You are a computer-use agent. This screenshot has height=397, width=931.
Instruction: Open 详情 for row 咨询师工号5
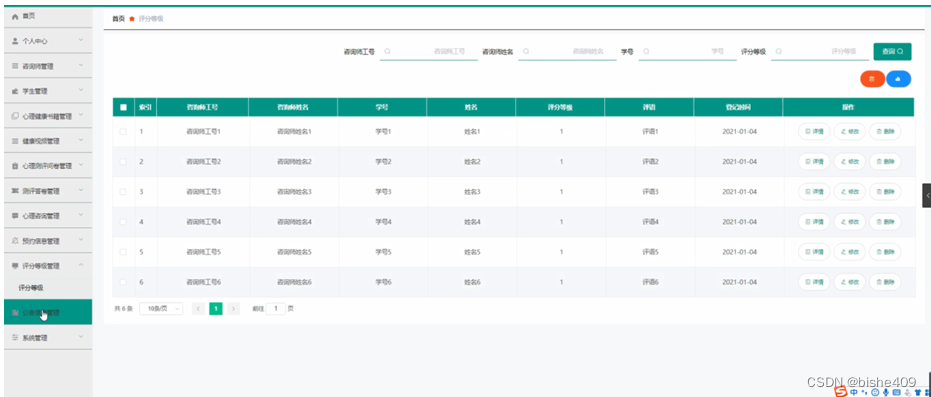814,252
